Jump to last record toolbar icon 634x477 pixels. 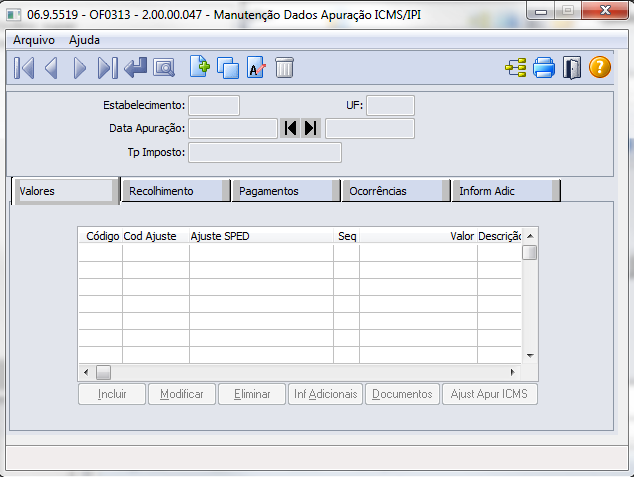pos(108,68)
